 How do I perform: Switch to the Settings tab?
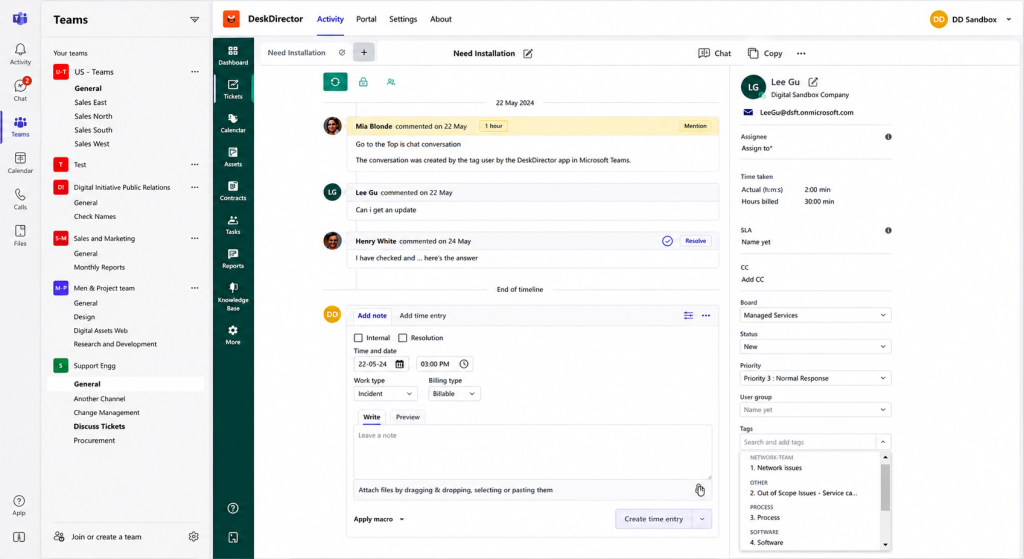[x=403, y=19]
